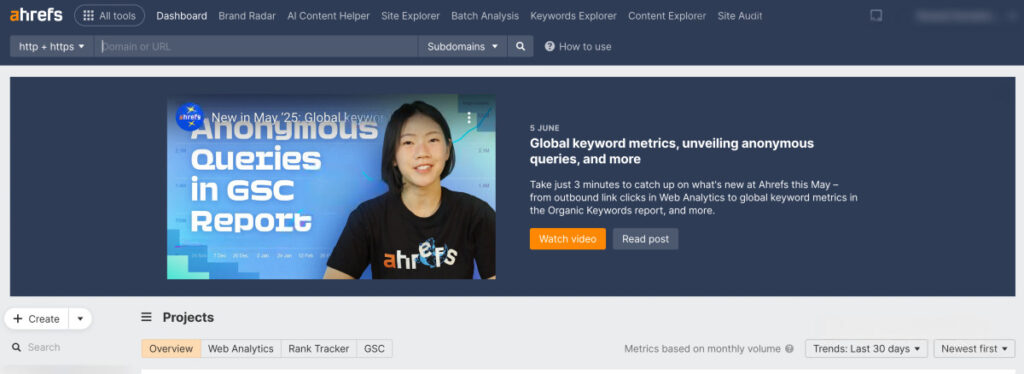Switch to the GSC tab
This screenshot has height=374, width=1024.
(x=374, y=349)
